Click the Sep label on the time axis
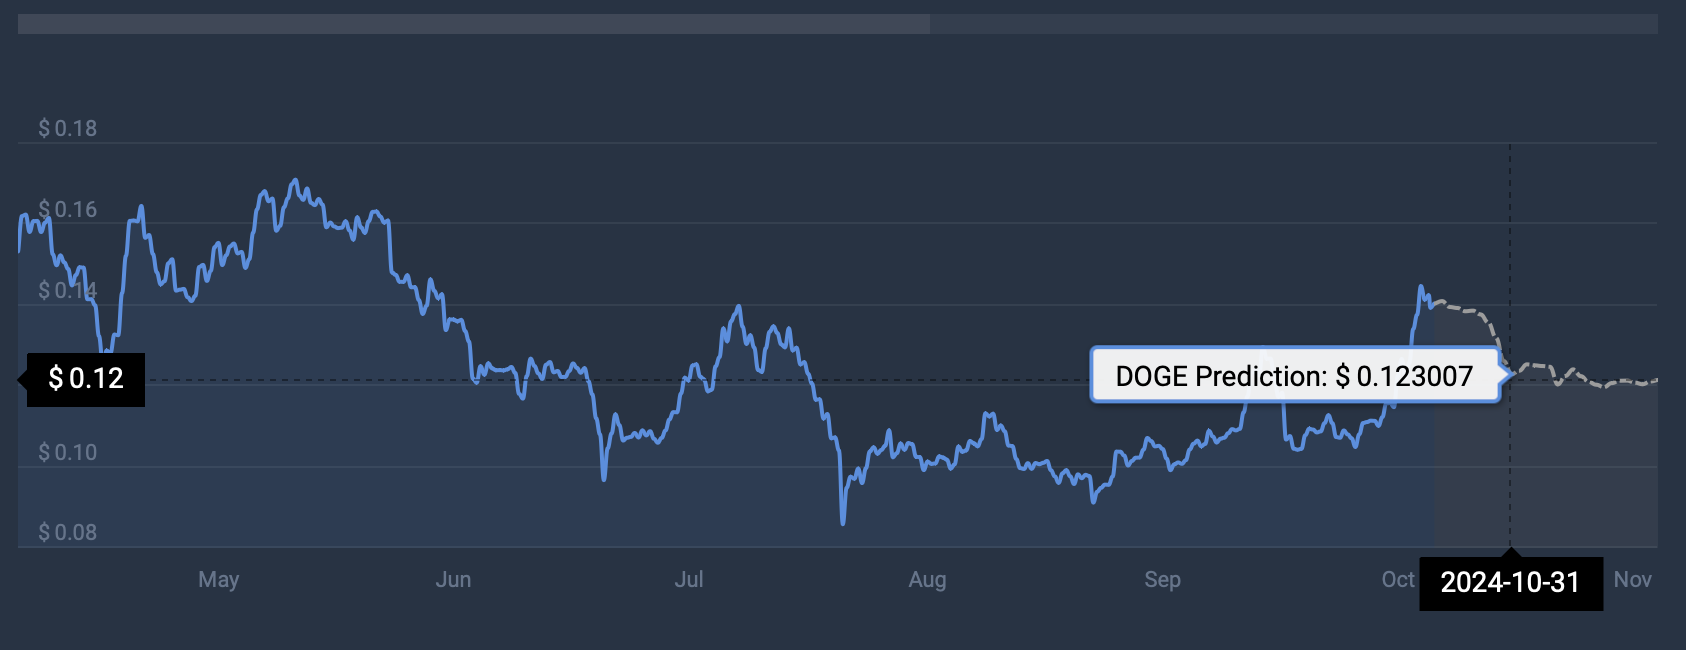The image size is (1686, 650). (x=1162, y=580)
